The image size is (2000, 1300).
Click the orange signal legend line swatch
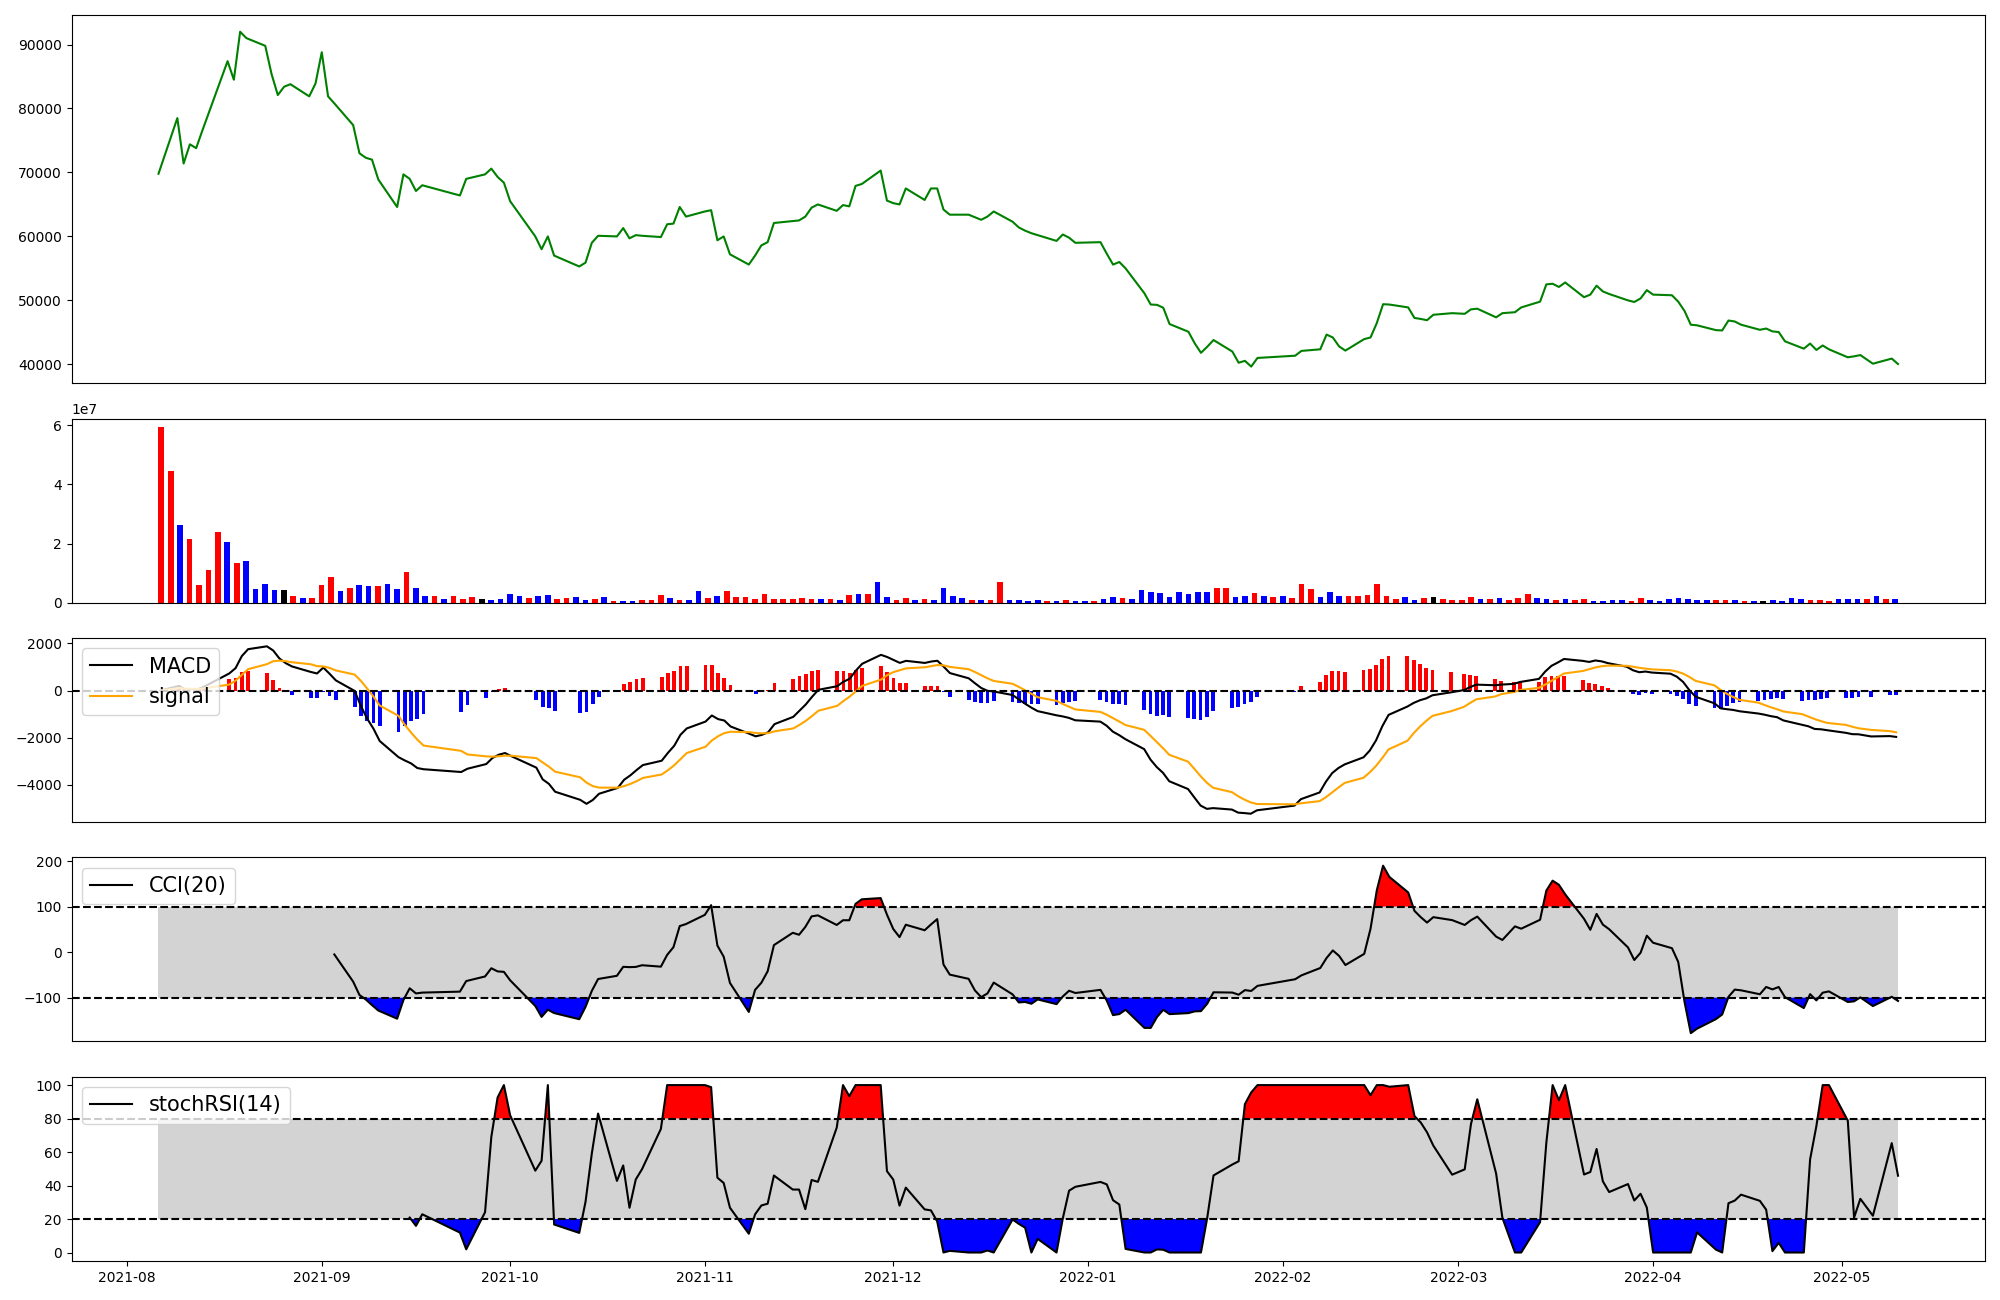(112, 696)
